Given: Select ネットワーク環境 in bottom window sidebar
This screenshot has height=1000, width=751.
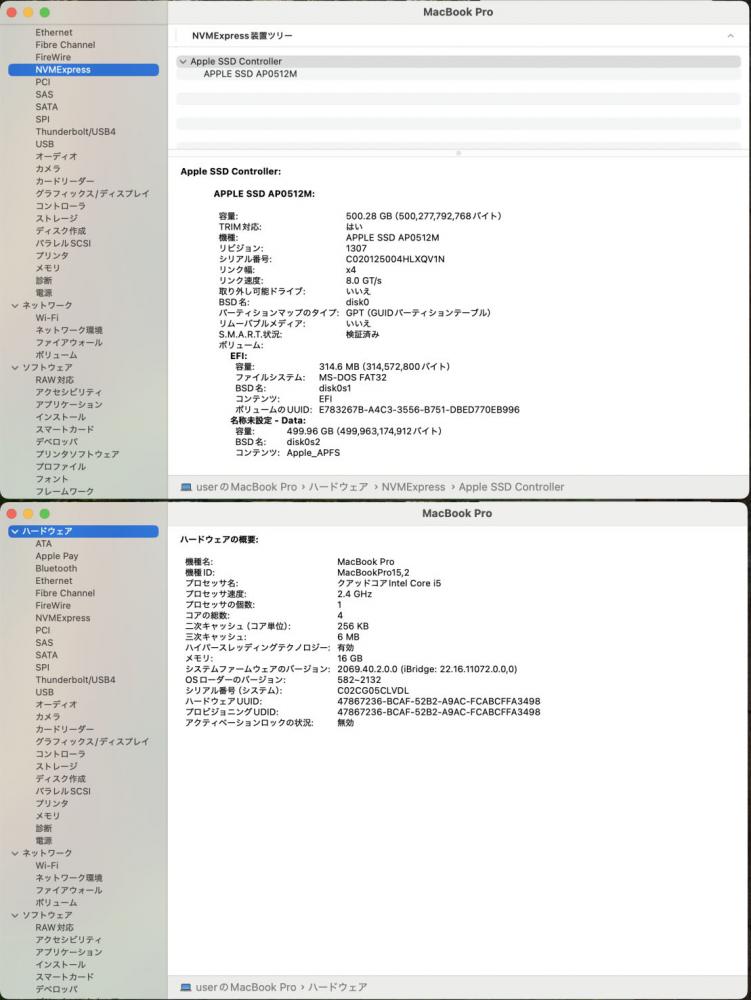Looking at the screenshot, I should click(68, 878).
